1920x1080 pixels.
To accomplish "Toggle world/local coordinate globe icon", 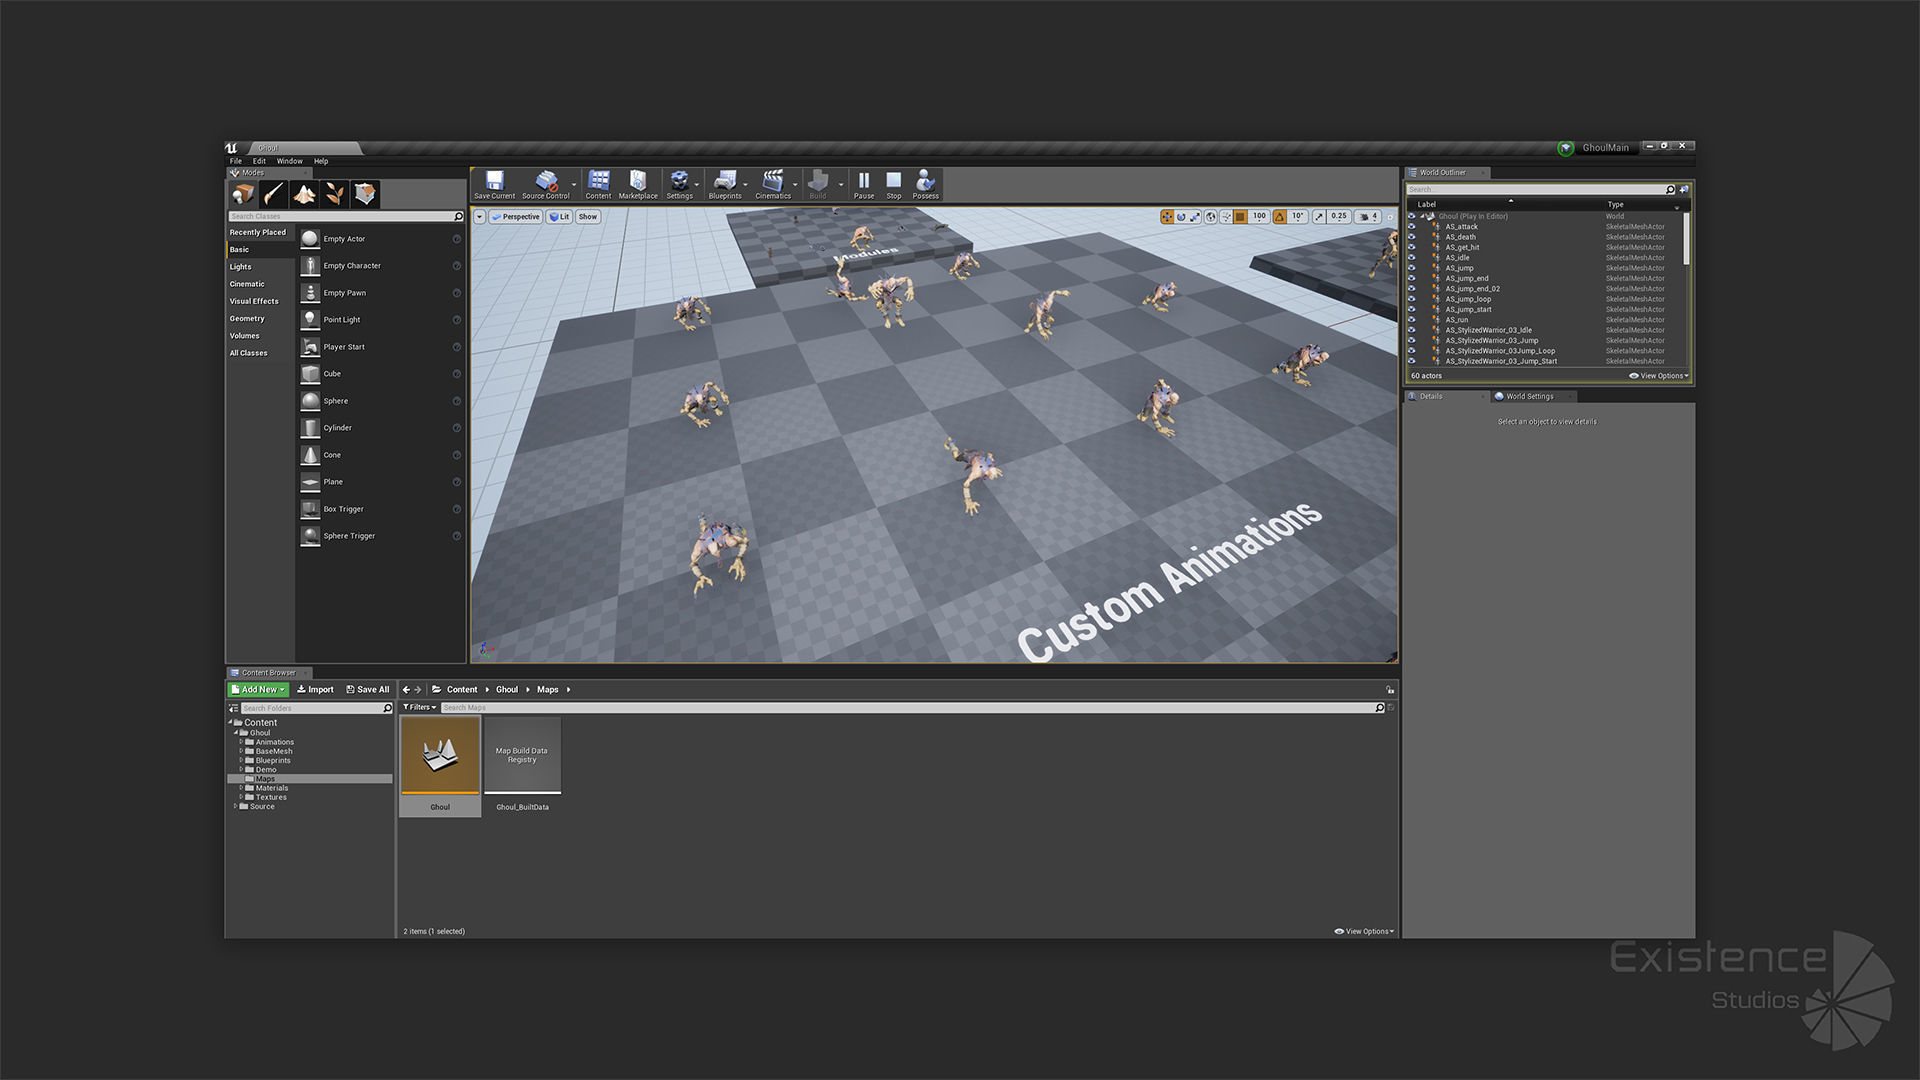I will (x=1211, y=217).
